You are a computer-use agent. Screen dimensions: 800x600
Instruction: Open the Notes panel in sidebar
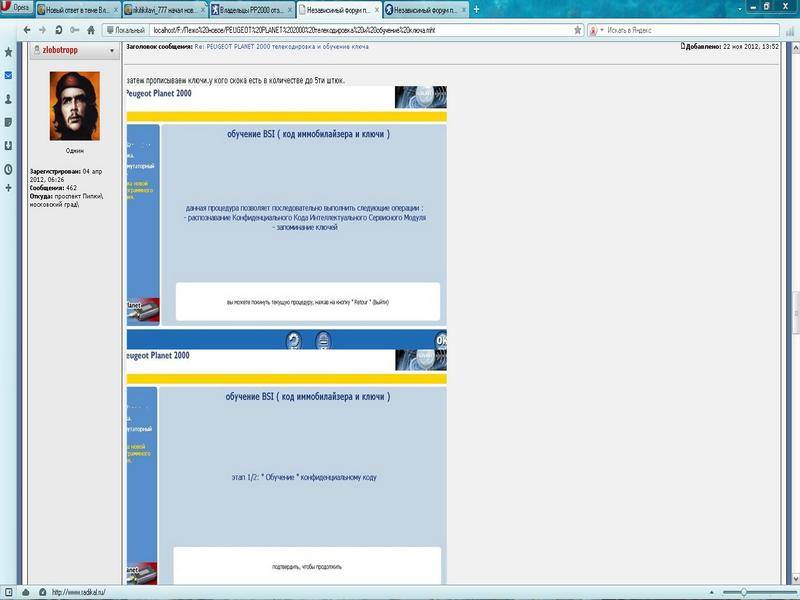pos(9,122)
